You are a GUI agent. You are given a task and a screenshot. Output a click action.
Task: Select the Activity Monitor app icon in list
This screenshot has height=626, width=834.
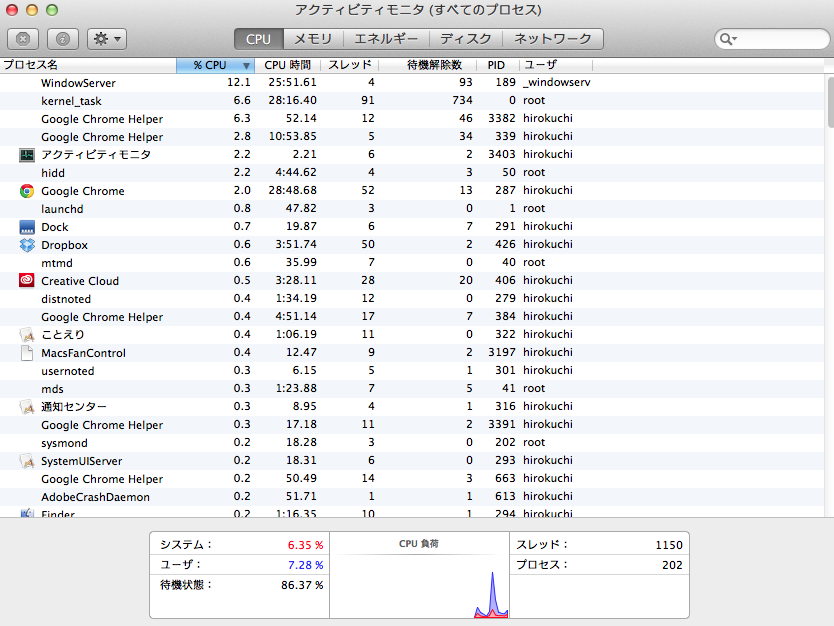point(27,155)
